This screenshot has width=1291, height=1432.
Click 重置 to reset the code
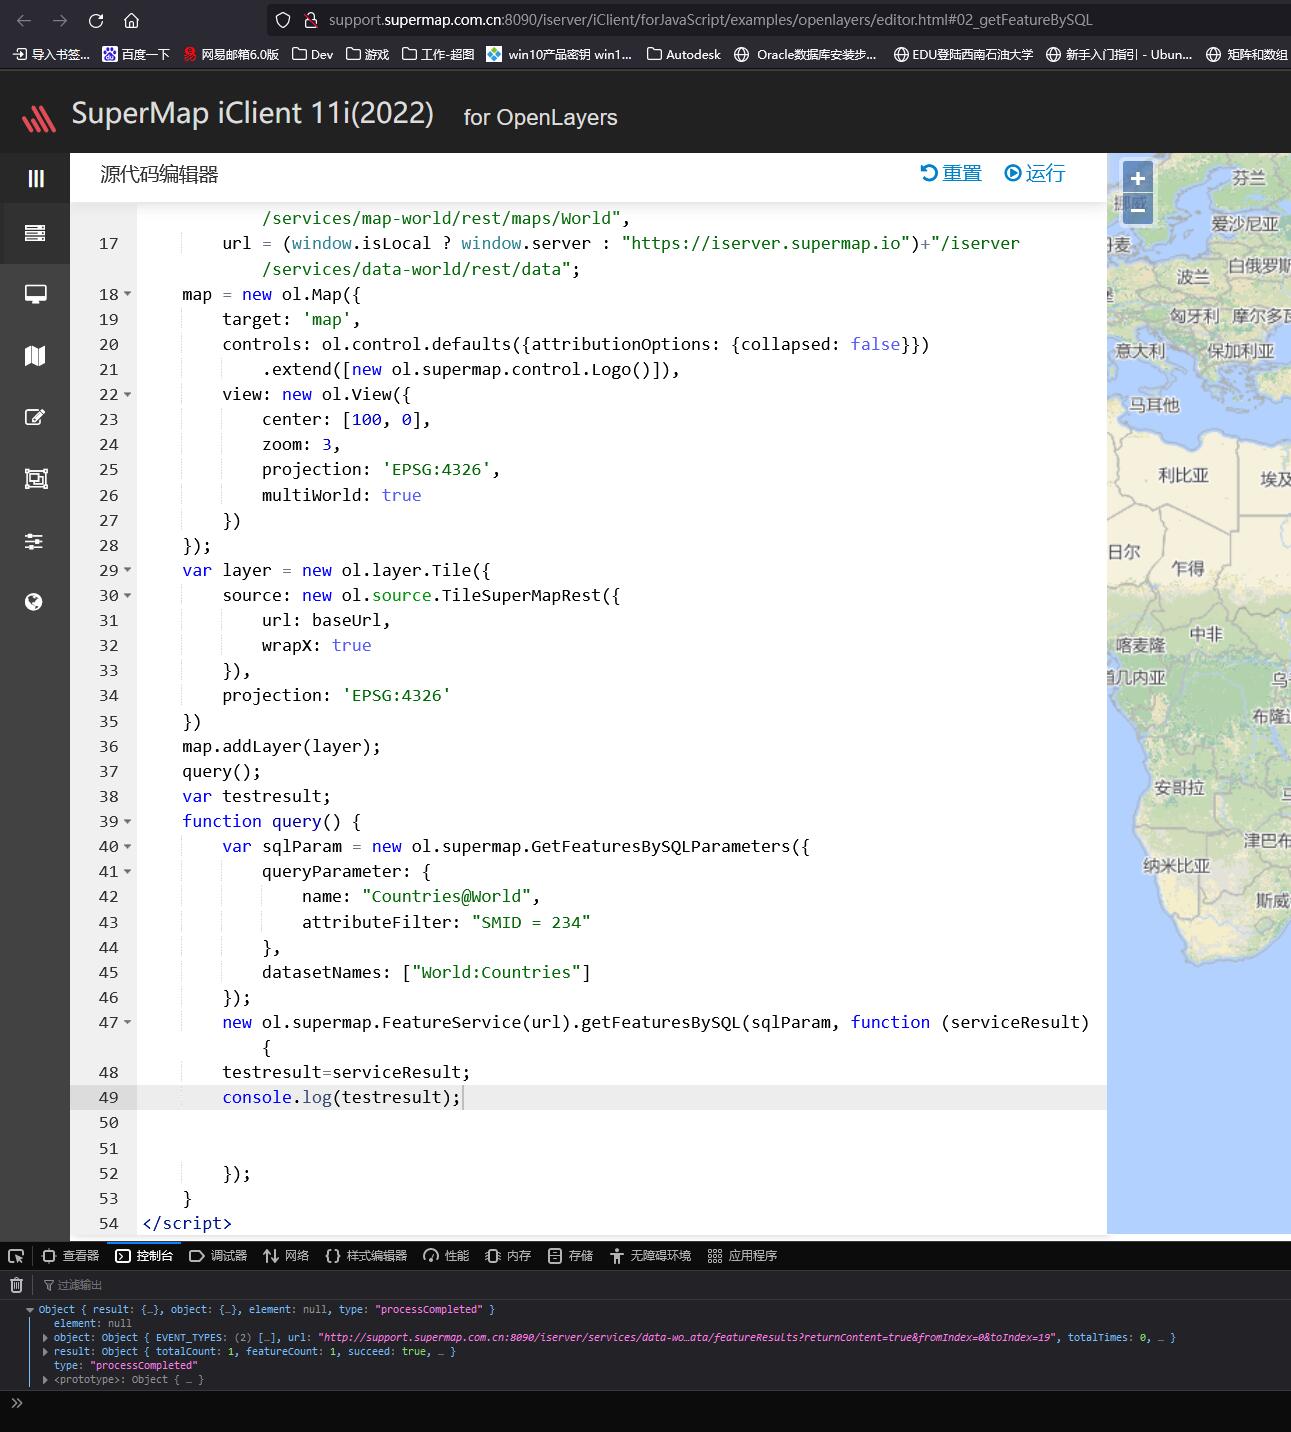[x=951, y=173]
